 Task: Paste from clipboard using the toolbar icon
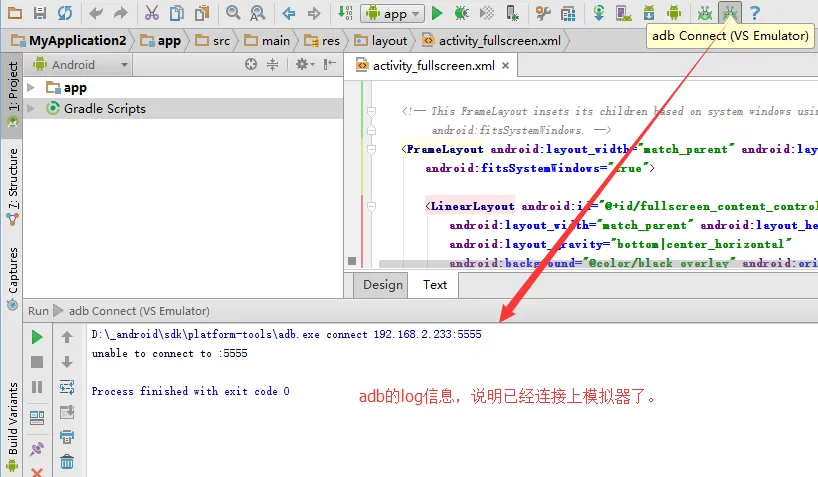point(202,13)
